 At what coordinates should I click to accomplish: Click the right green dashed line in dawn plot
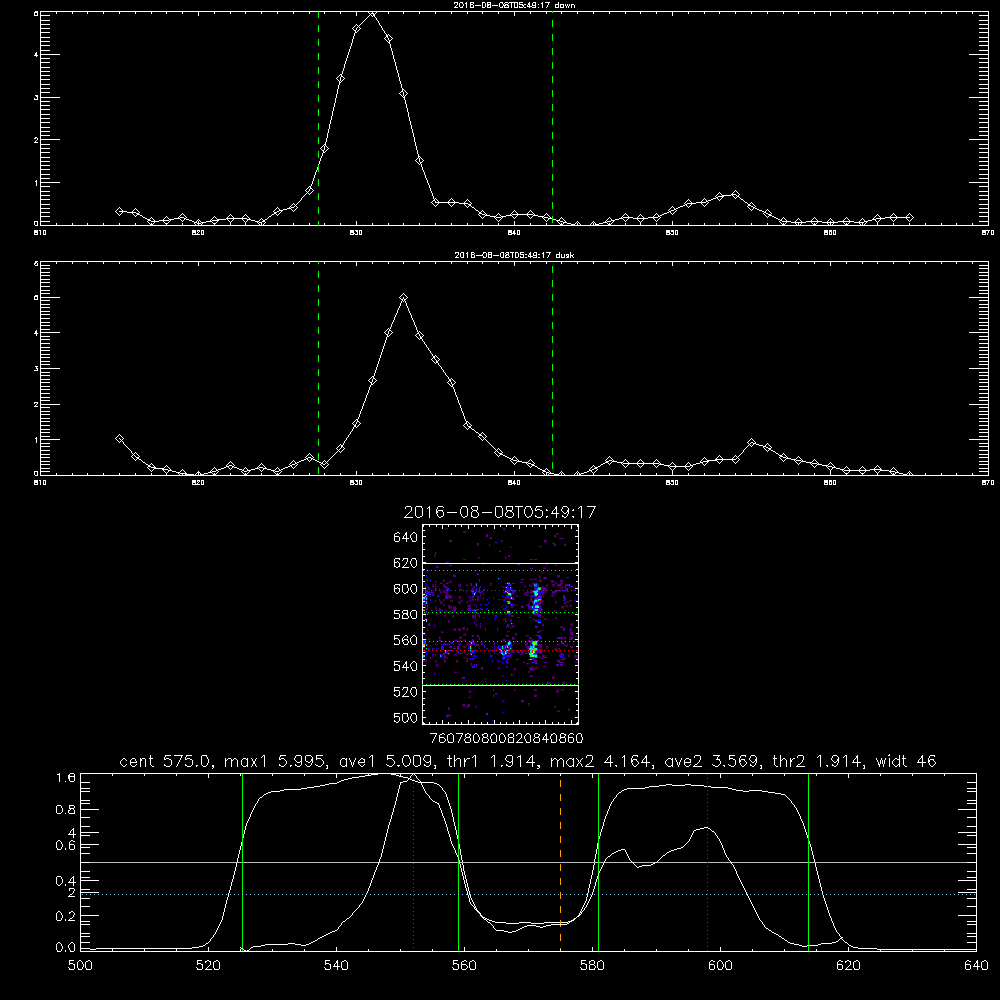552,121
